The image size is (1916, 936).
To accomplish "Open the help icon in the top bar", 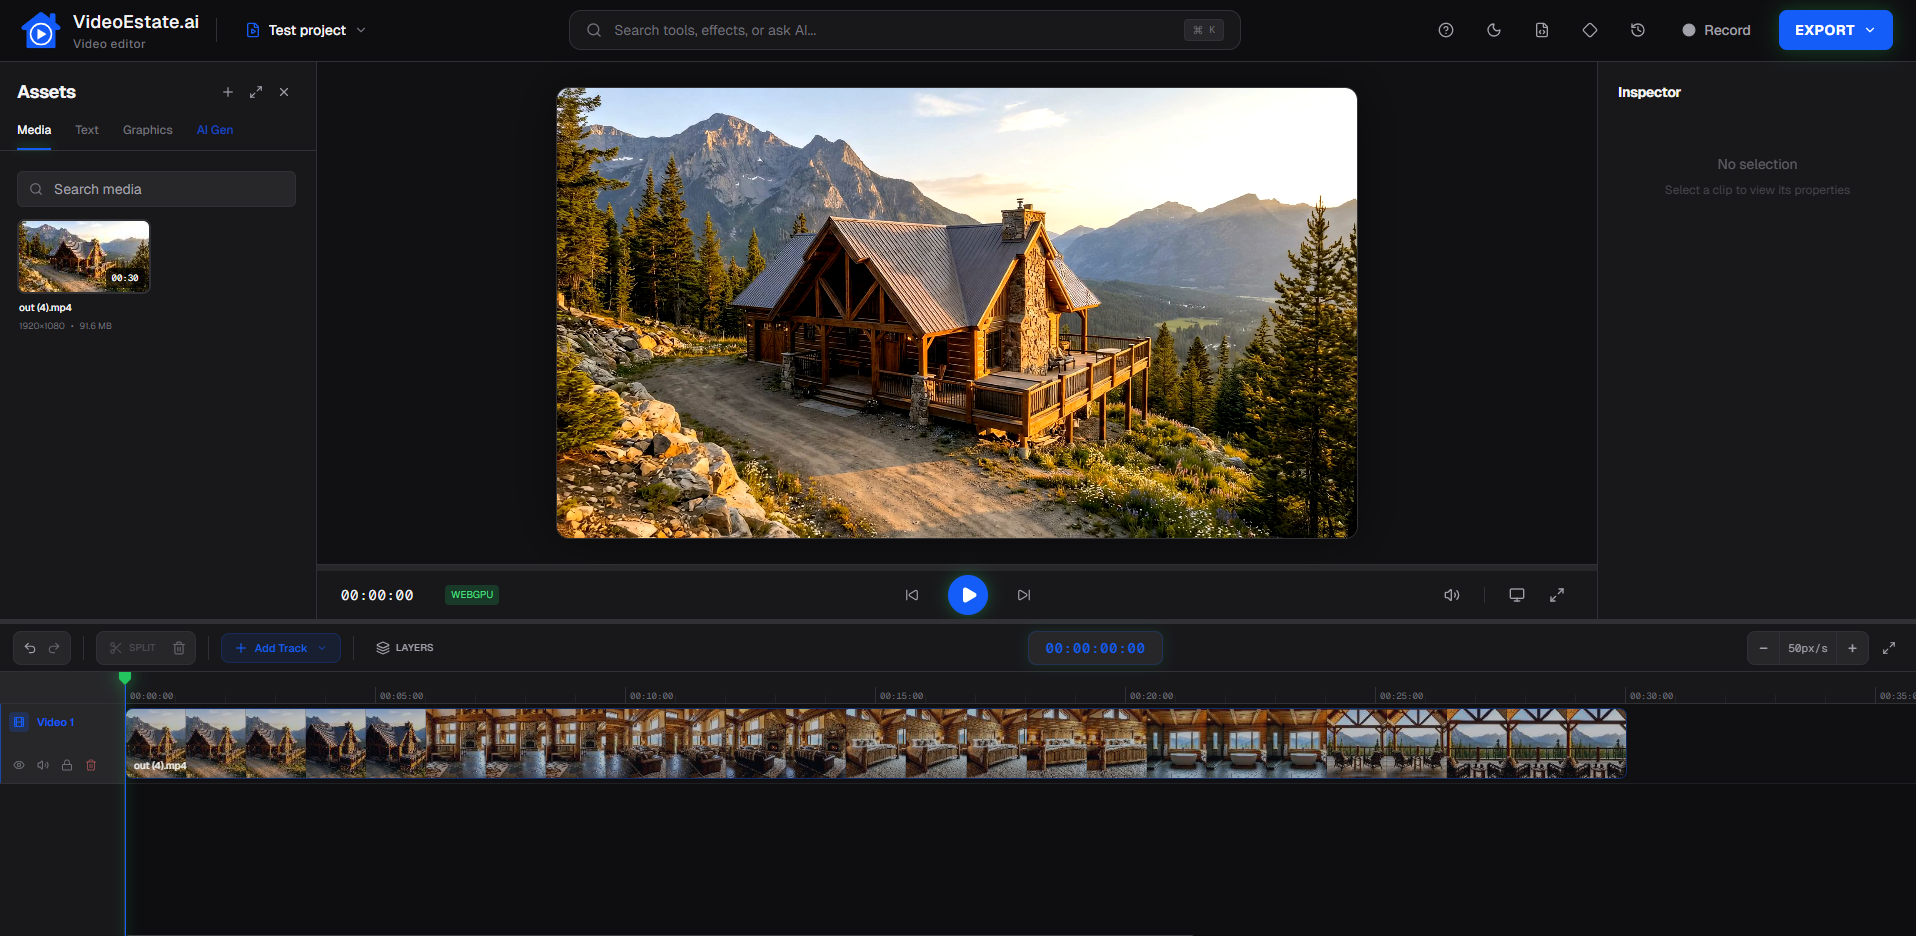I will 1446,30.
